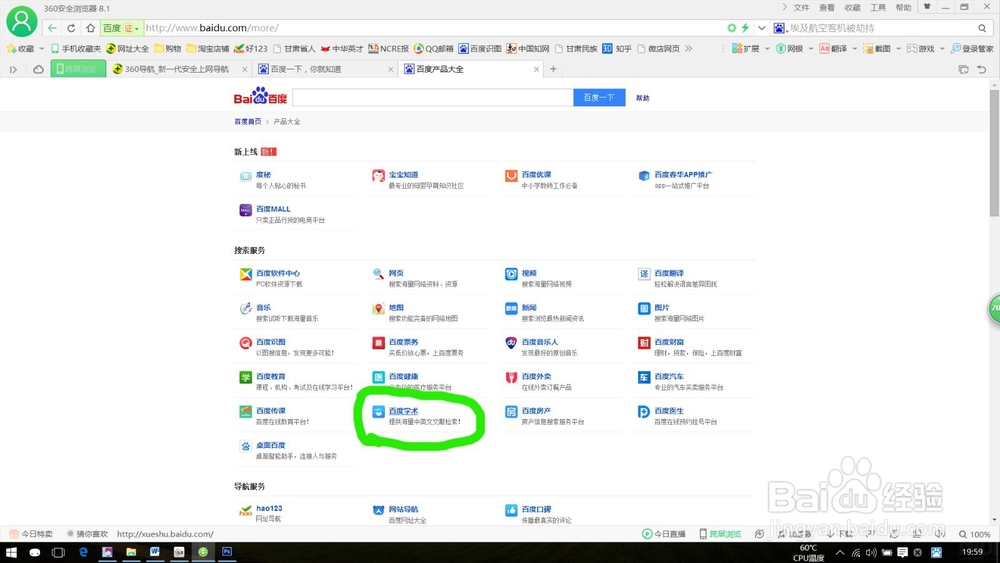Image resolution: width=1000 pixels, height=563 pixels.
Task: Show more bookmarks with the >> chevron
Action: (689, 48)
